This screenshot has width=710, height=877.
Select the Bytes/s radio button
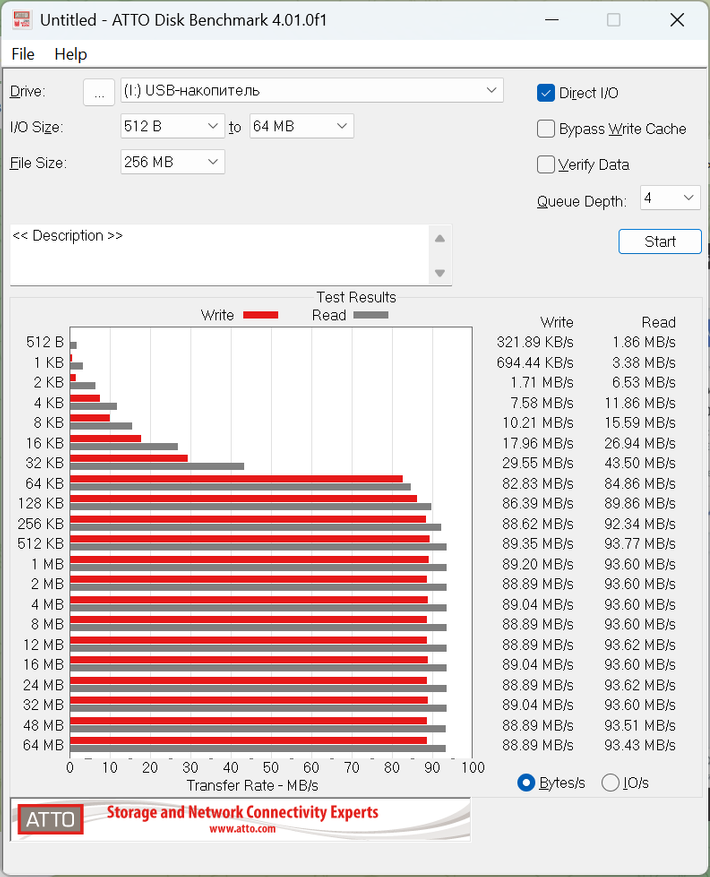pyautogui.click(x=526, y=782)
